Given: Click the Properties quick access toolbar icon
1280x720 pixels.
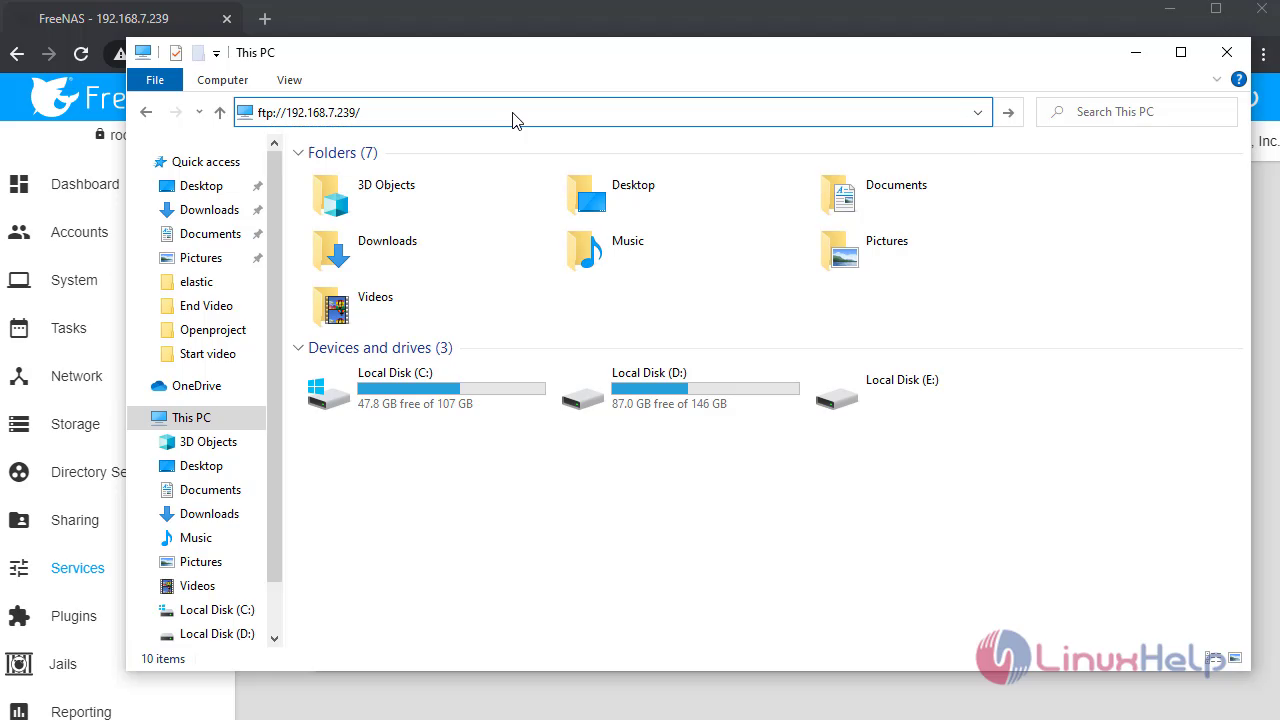Looking at the screenshot, I should coord(176,53).
